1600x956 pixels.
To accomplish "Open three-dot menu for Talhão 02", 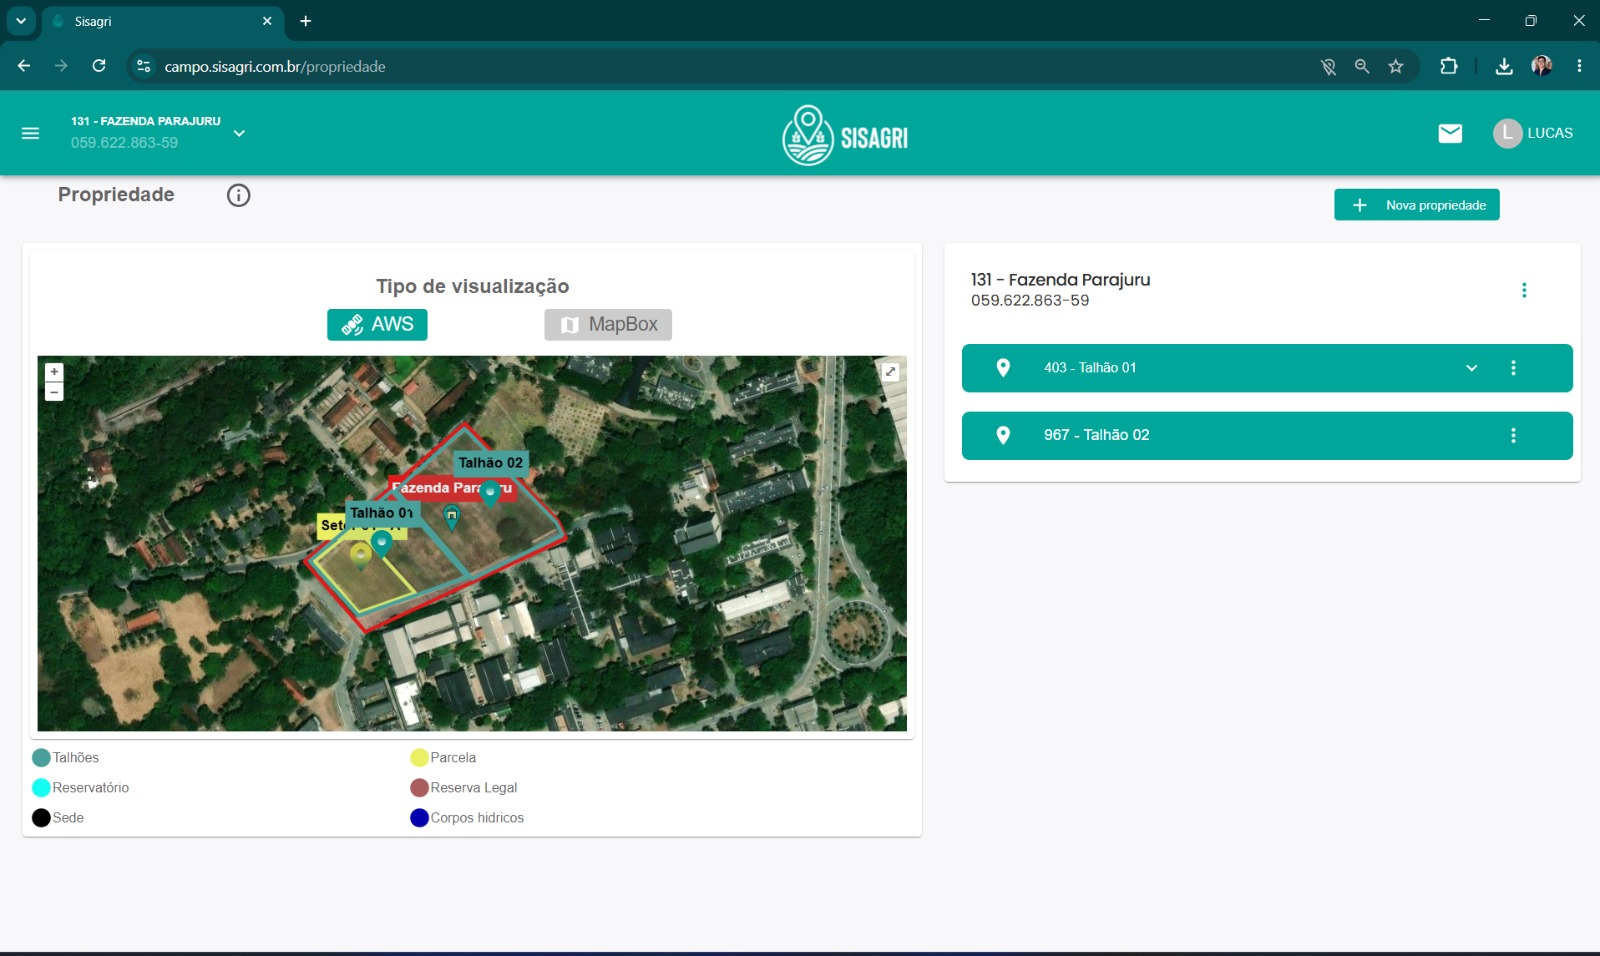I will point(1513,435).
